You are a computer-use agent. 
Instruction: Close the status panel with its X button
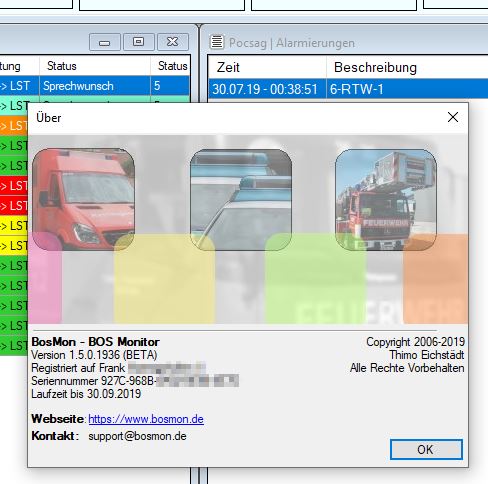[173, 42]
